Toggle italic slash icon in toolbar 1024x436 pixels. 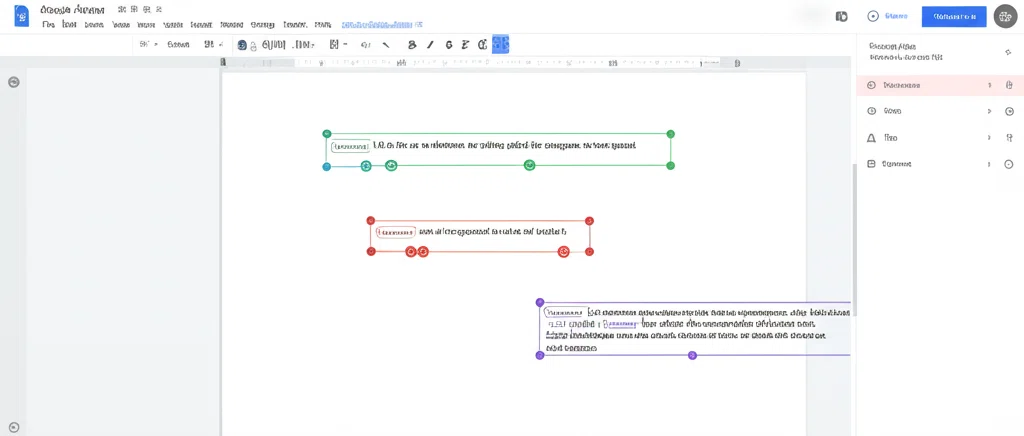[x=430, y=44]
